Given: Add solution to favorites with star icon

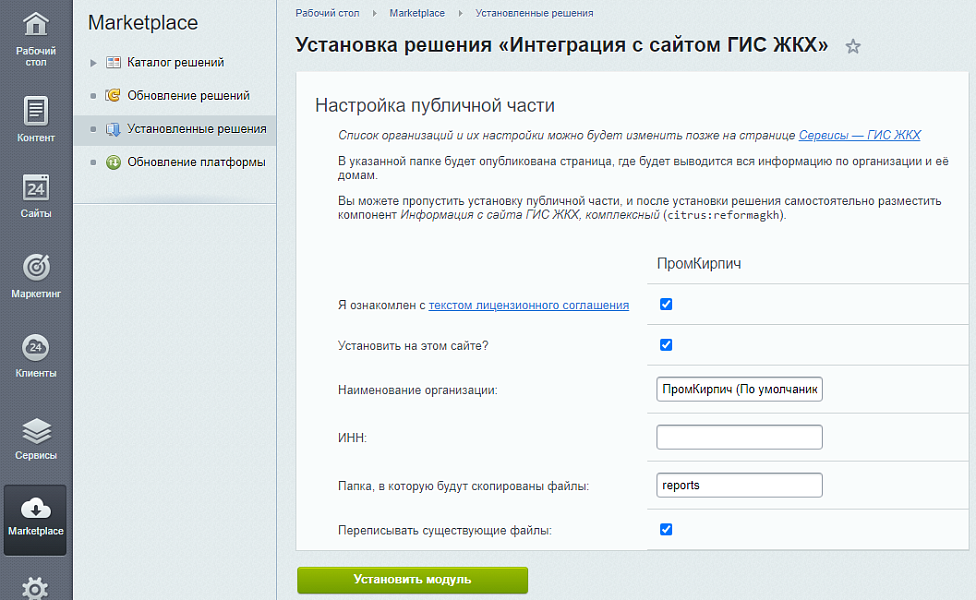Looking at the screenshot, I should pyautogui.click(x=853, y=46).
